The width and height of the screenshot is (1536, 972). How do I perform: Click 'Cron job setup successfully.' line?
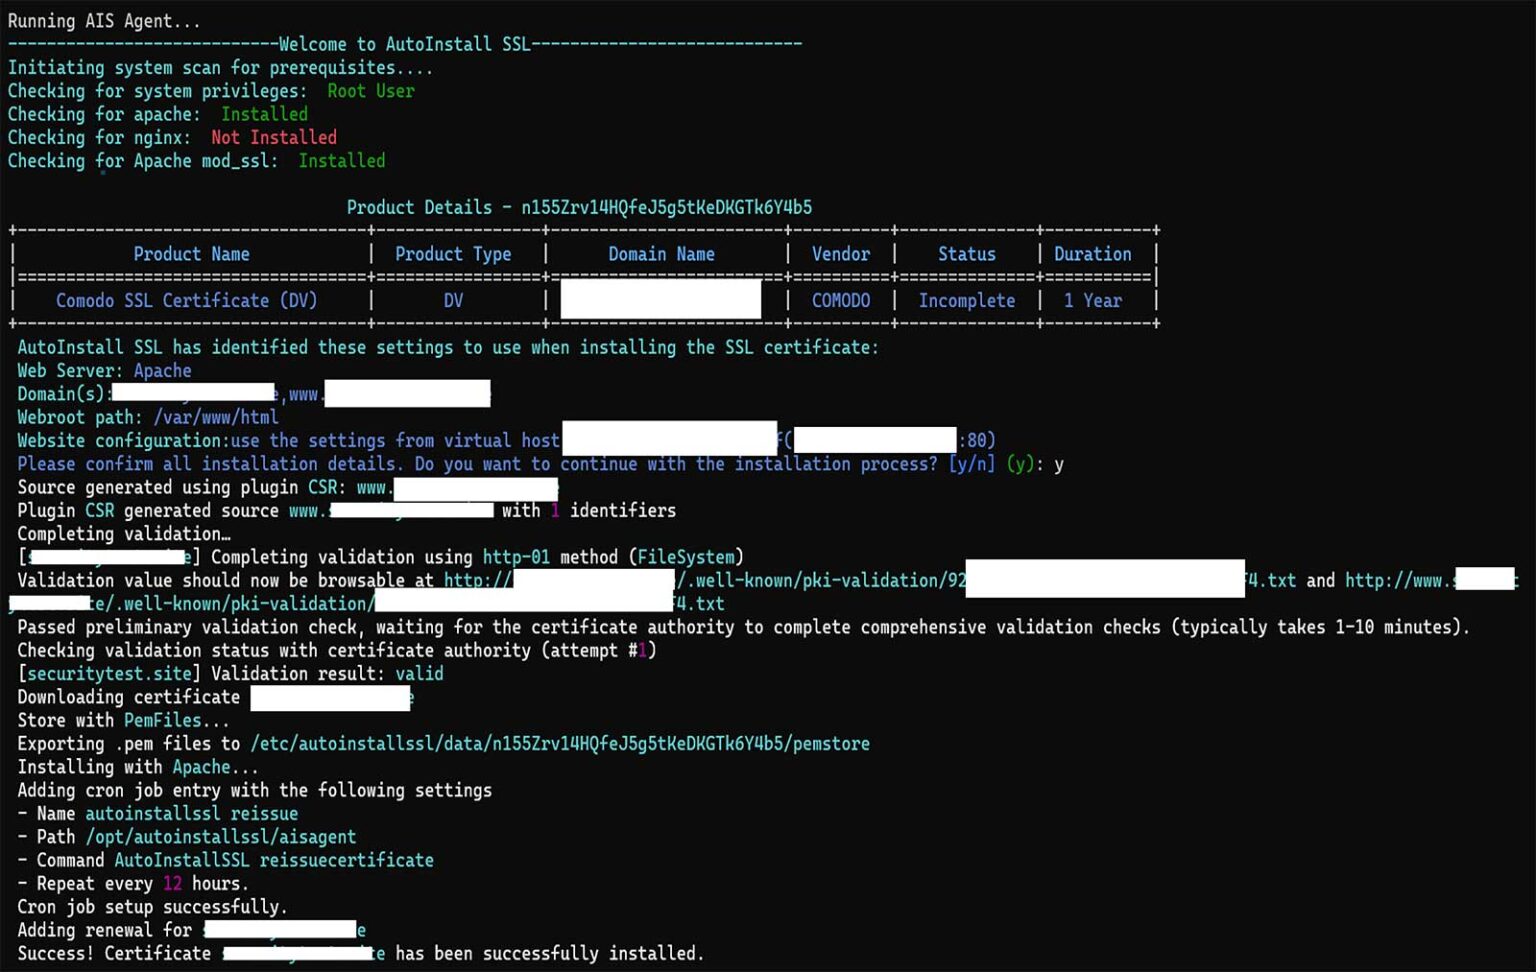(152, 907)
